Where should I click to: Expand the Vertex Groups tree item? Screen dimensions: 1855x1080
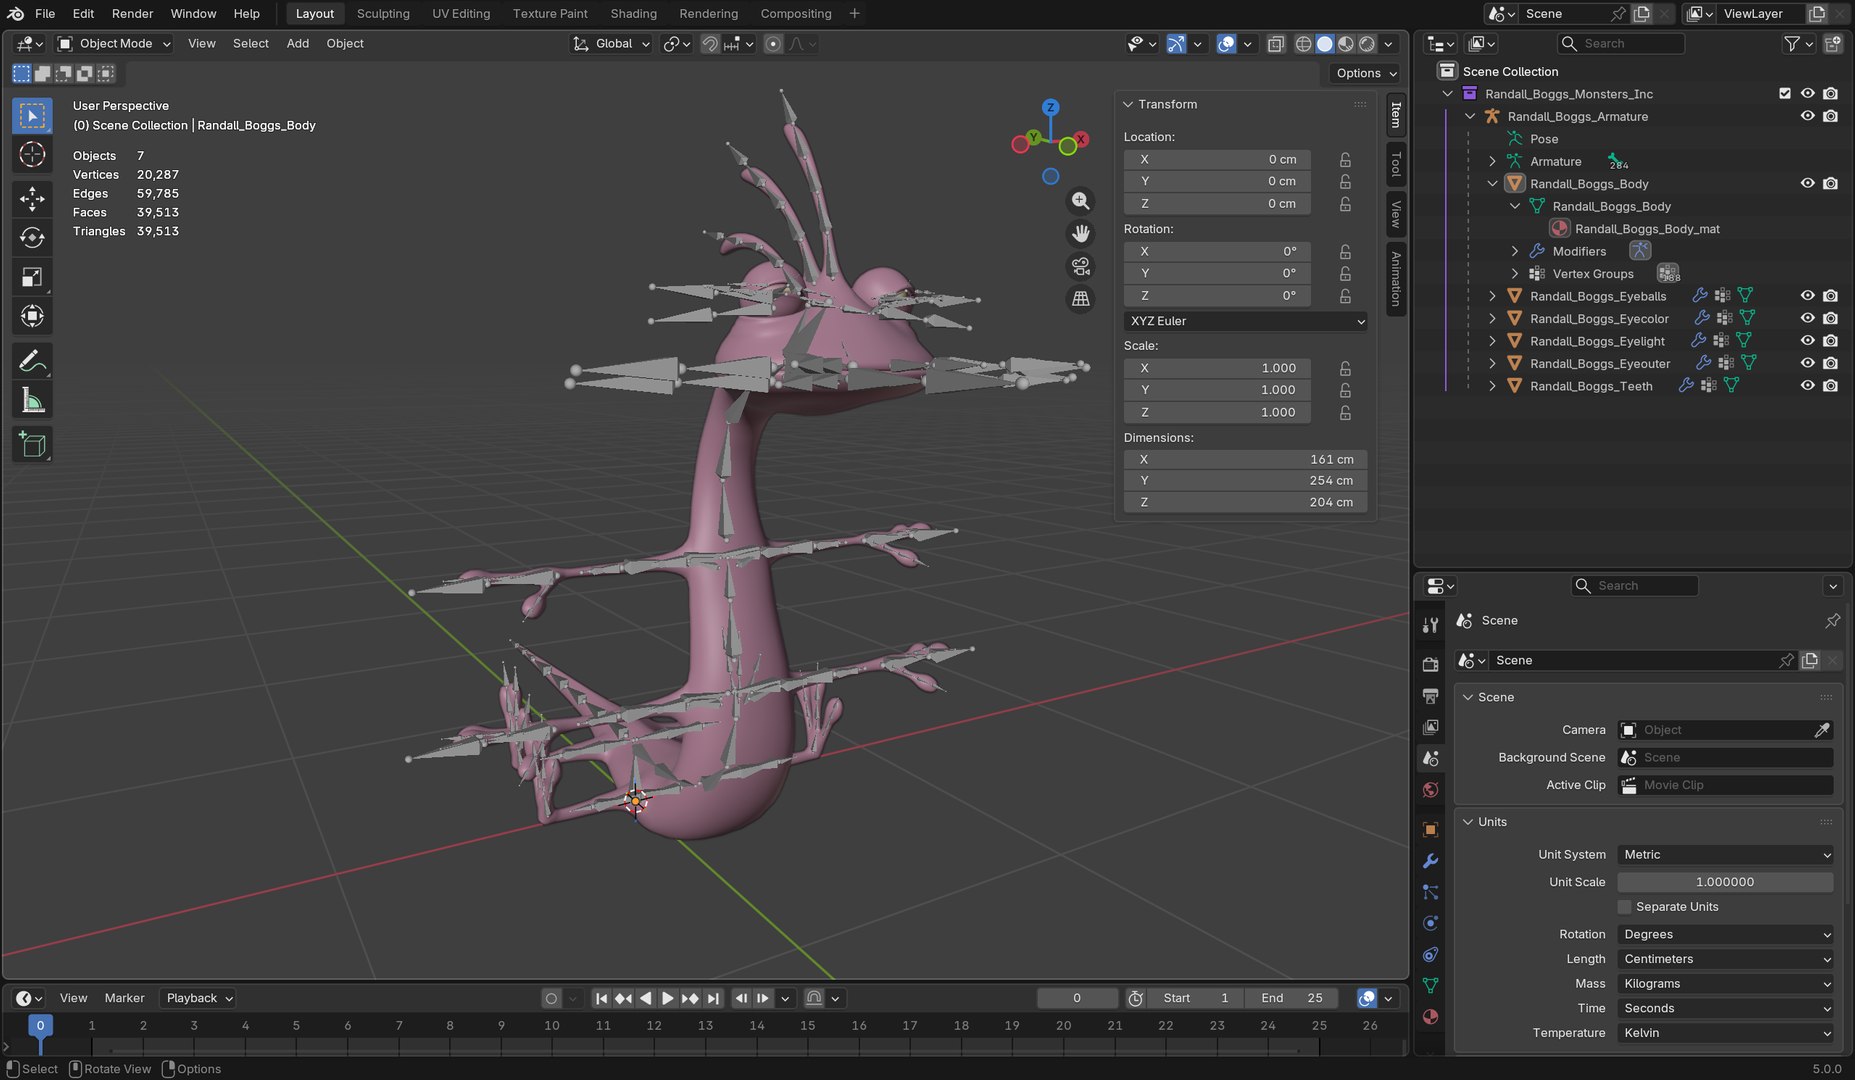(1514, 274)
